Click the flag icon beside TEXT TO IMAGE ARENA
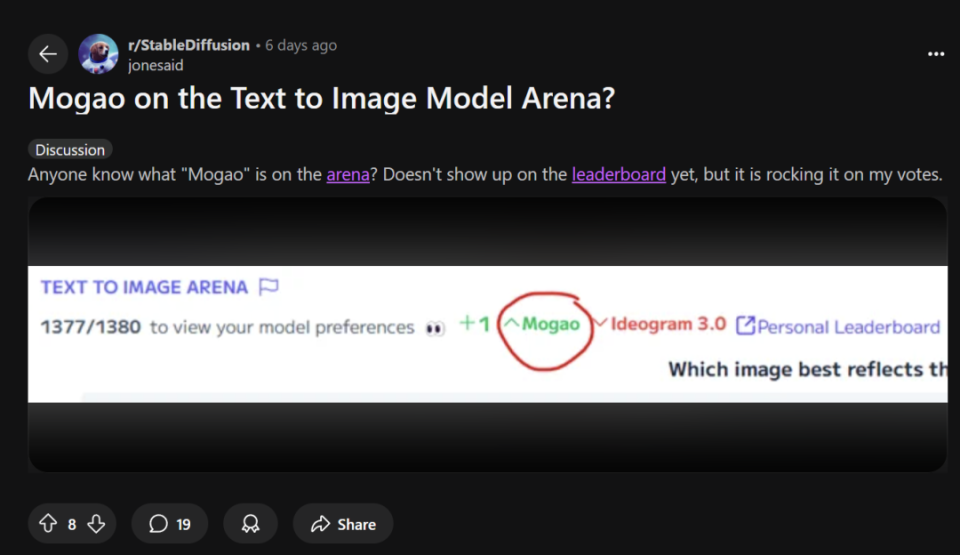The height and width of the screenshot is (555, 960). (x=268, y=286)
